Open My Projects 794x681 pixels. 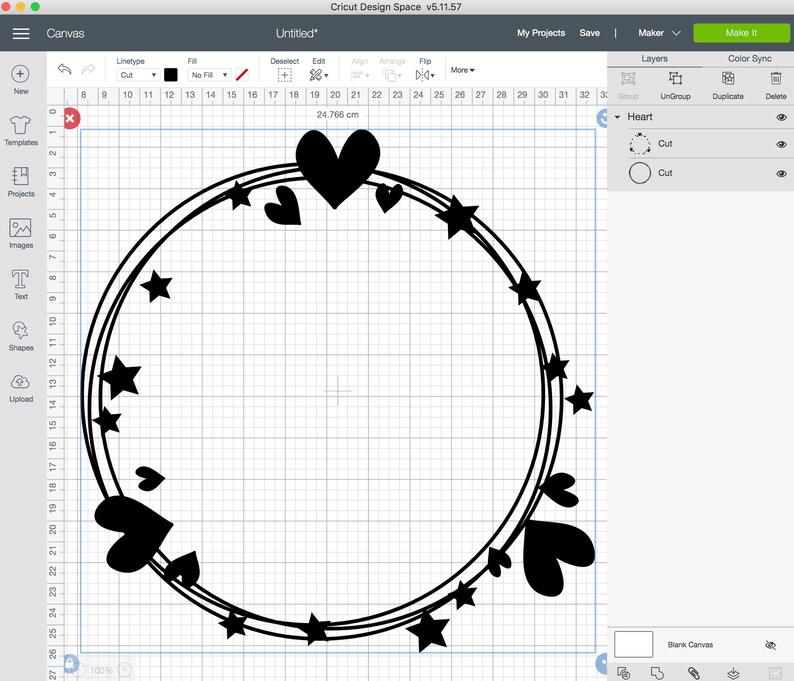[x=541, y=33]
